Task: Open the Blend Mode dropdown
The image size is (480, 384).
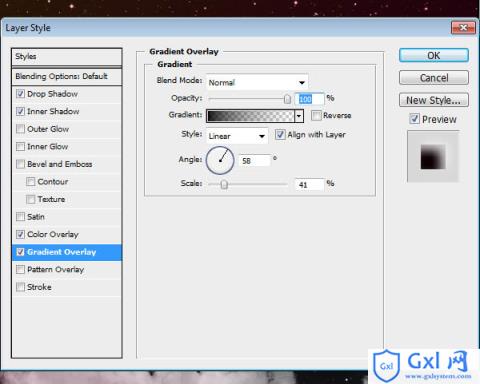Action: tap(257, 82)
